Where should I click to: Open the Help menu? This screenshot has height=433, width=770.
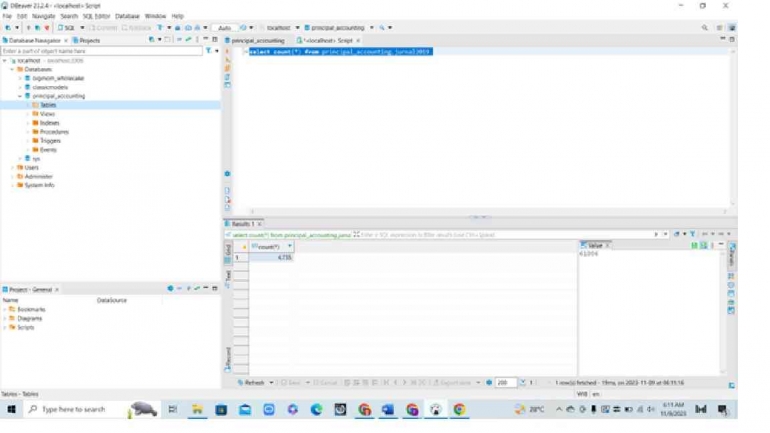point(177,16)
